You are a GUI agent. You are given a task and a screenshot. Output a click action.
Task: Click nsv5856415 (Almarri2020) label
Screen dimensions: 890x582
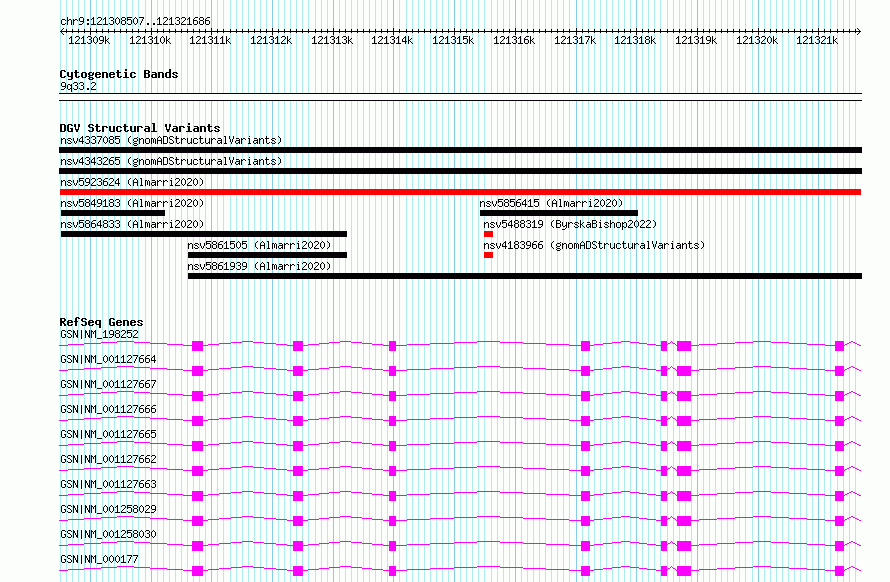tap(551, 203)
